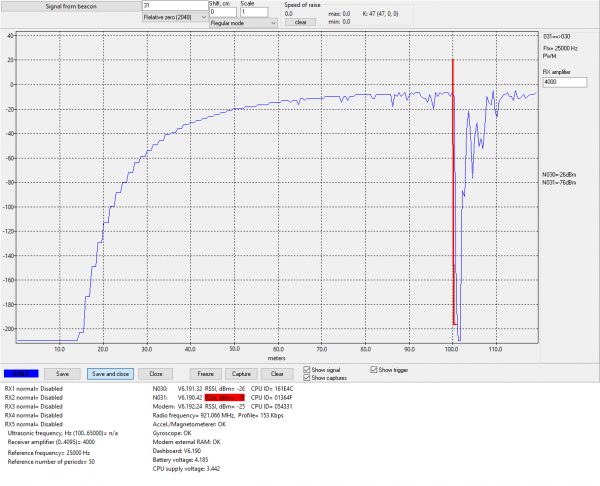The height and width of the screenshot is (486, 600).
Task: Click the Clear button next to Capture
Action: point(277,374)
